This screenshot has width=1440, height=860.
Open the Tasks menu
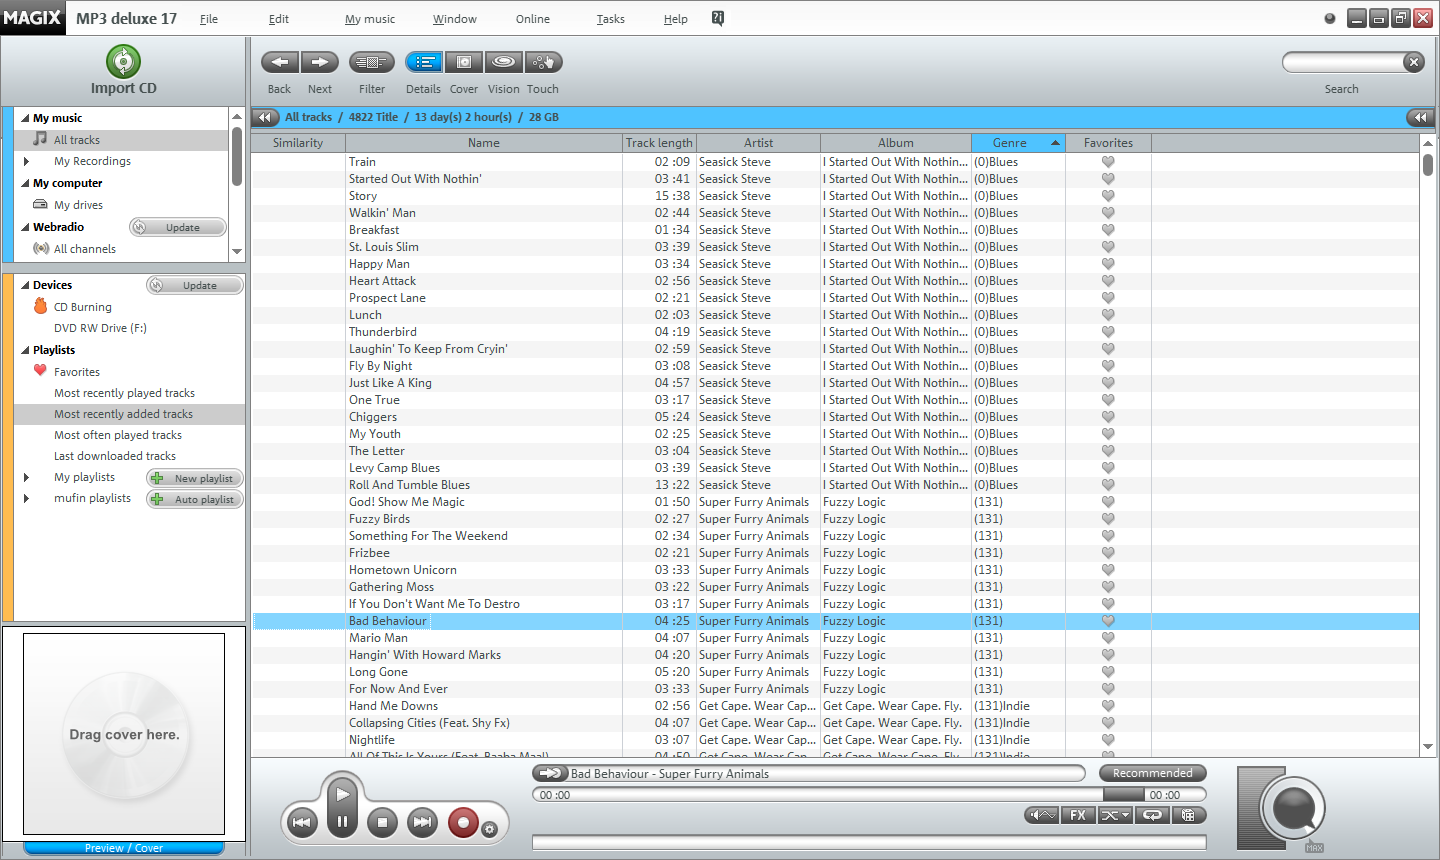(x=611, y=19)
